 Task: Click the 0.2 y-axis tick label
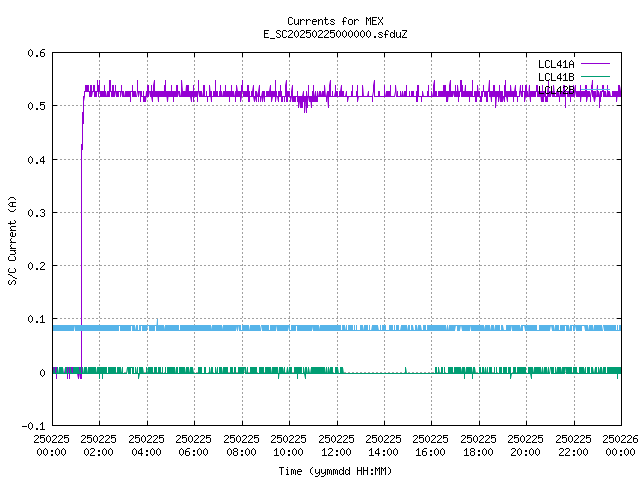(36, 266)
